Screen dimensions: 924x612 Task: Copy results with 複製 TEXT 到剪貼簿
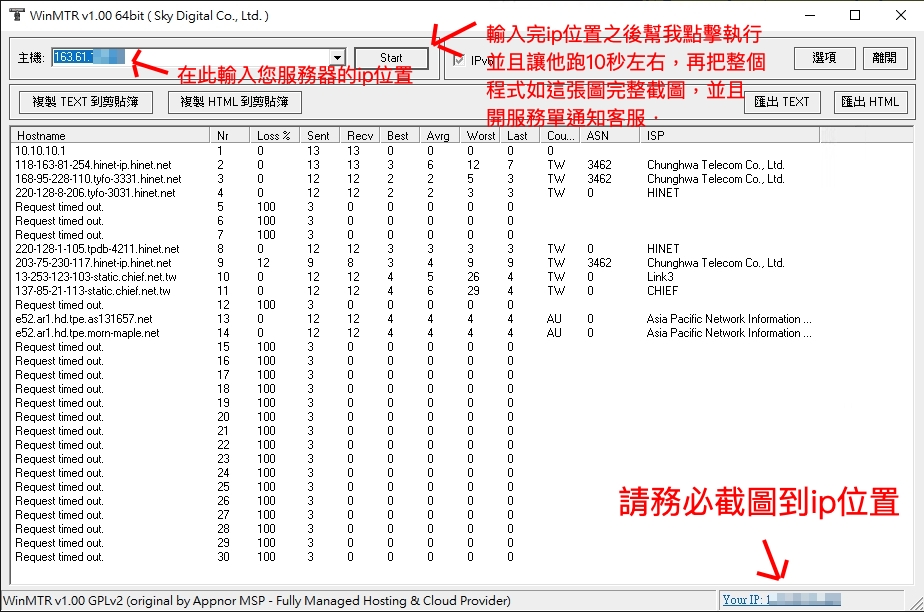pyautogui.click(x=85, y=101)
